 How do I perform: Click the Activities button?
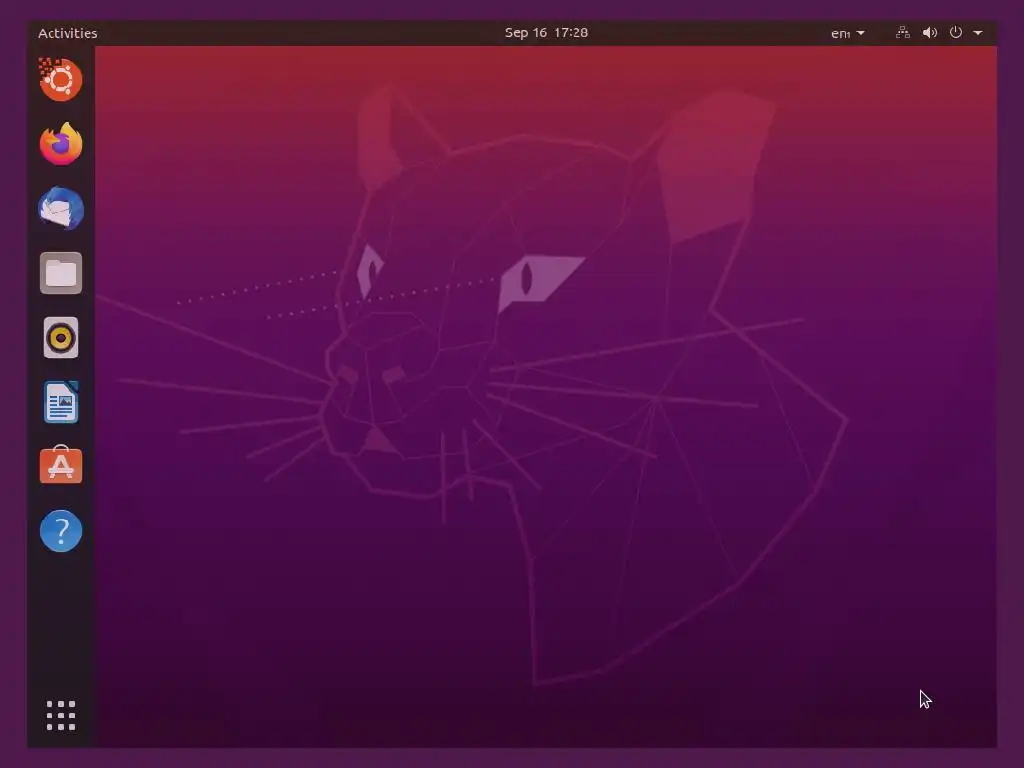coord(67,33)
